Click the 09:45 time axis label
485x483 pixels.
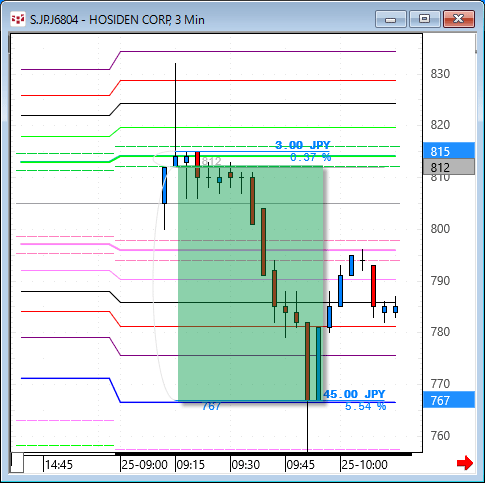tap(300, 464)
